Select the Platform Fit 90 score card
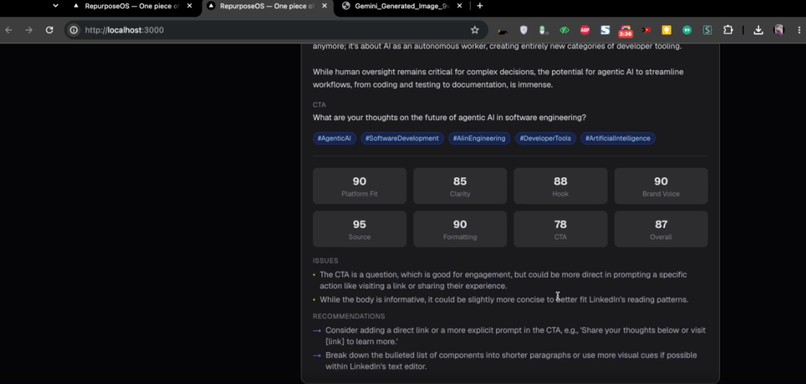Viewport: 806px width, 384px height. 359,186
